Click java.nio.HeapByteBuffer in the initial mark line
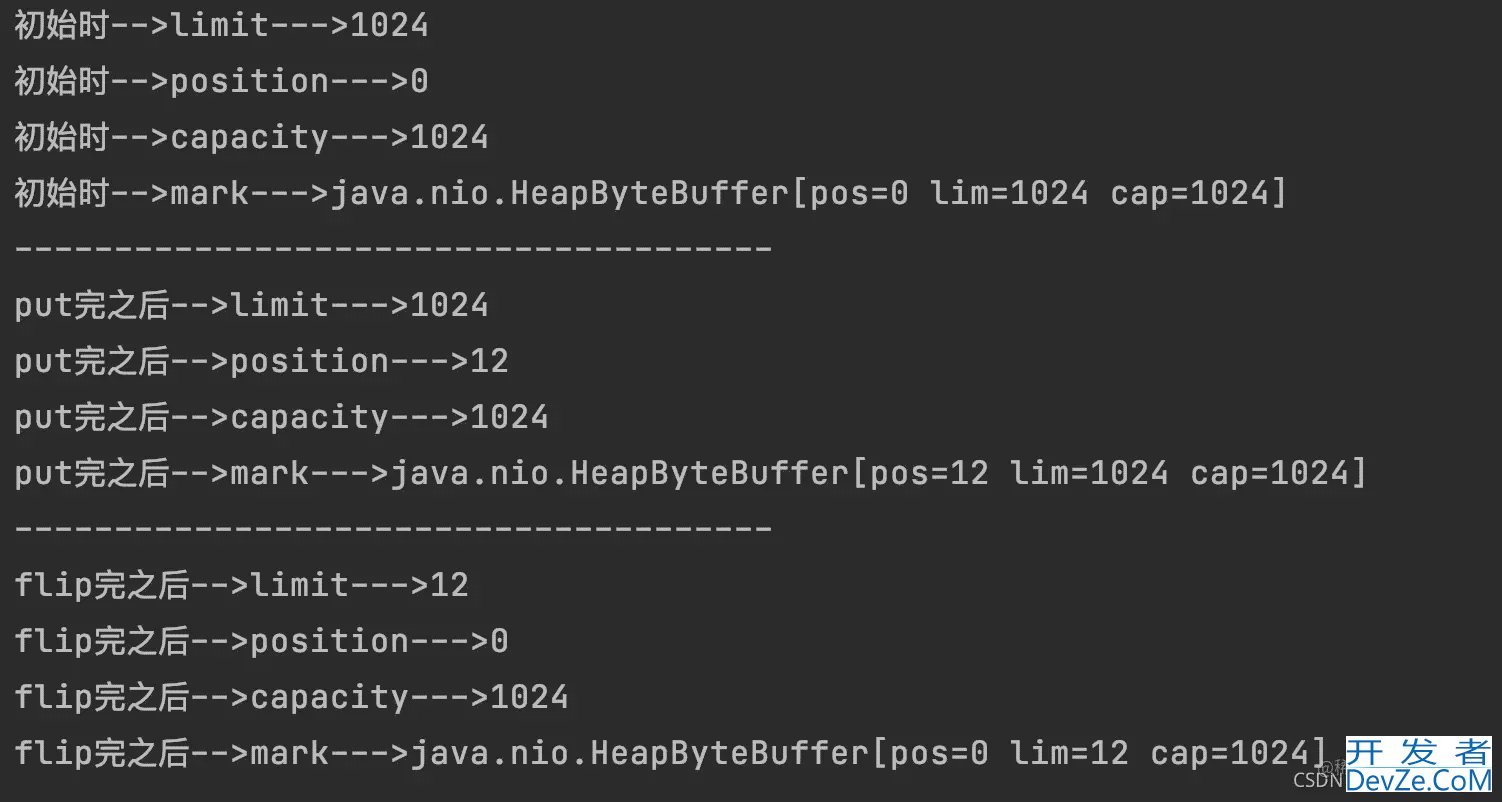This screenshot has height=802, width=1502. tap(560, 193)
